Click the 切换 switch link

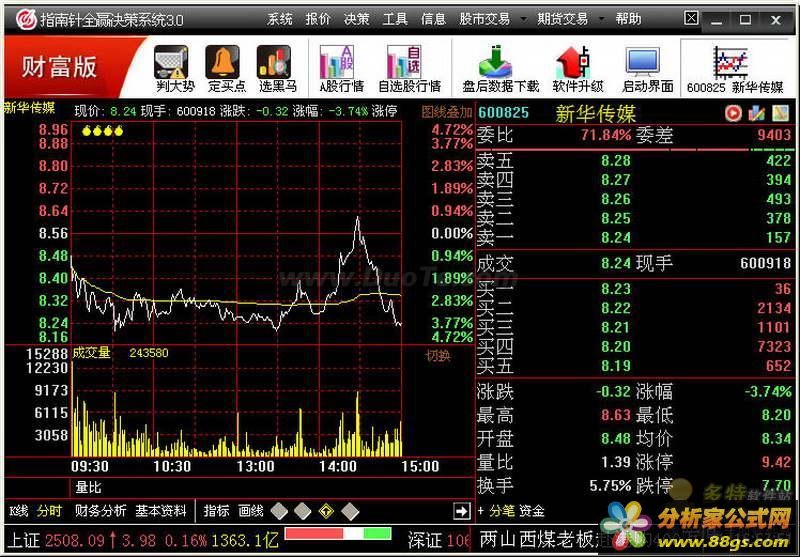coord(438,356)
